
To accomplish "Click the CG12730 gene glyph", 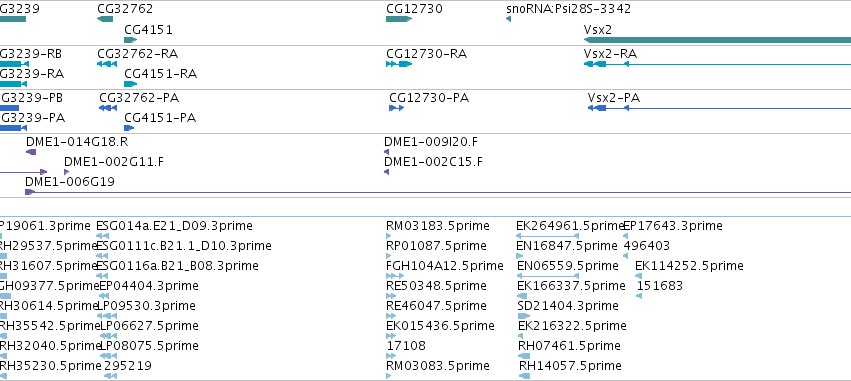I will (399, 19).
